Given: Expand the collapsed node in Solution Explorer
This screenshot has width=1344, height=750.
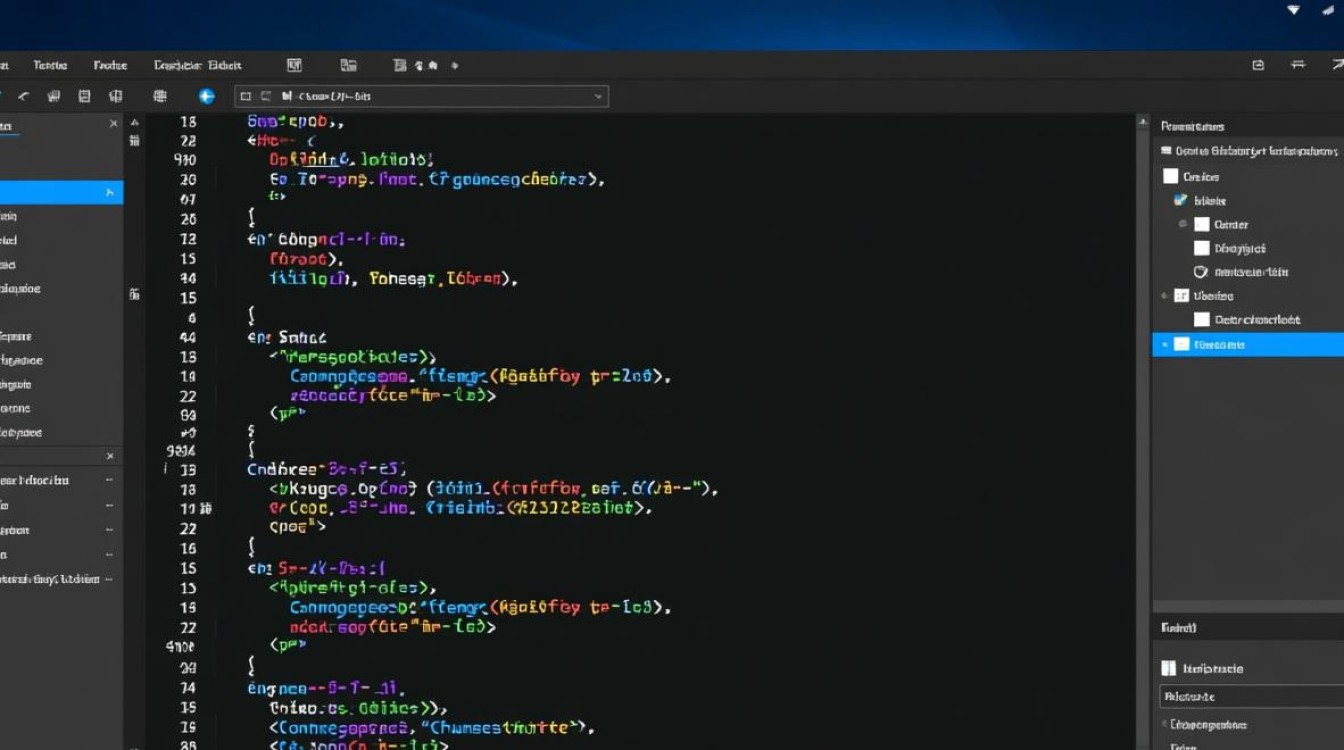Looking at the screenshot, I should (x=1163, y=295).
